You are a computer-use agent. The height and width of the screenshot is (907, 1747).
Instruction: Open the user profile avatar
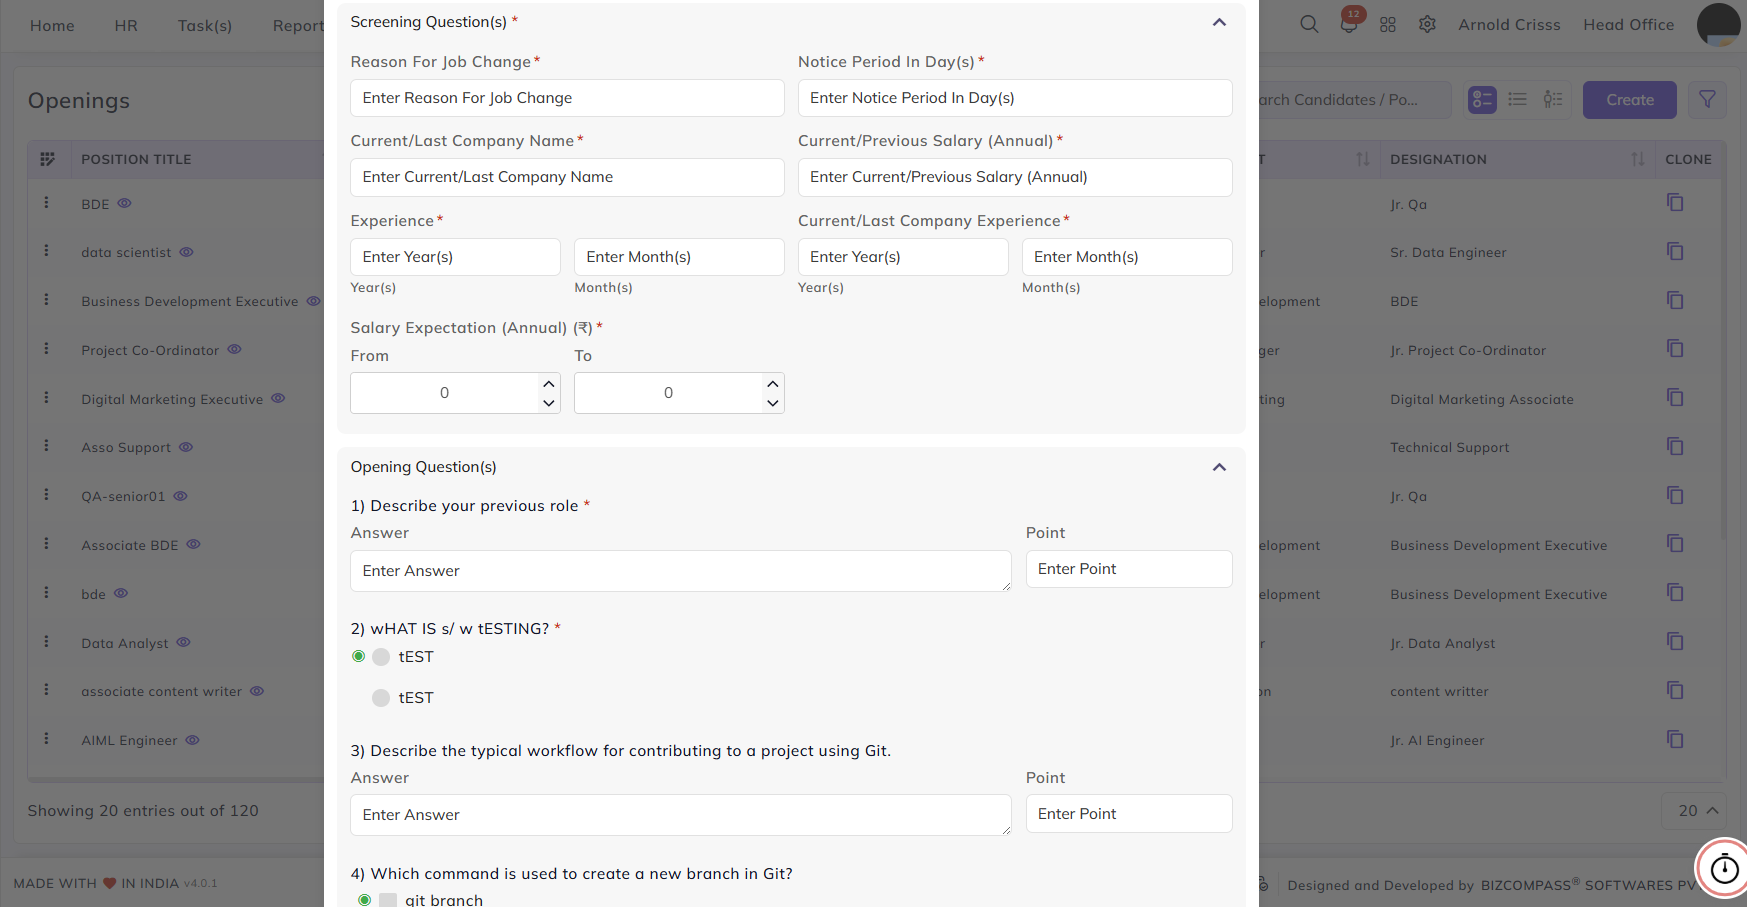[x=1719, y=24]
